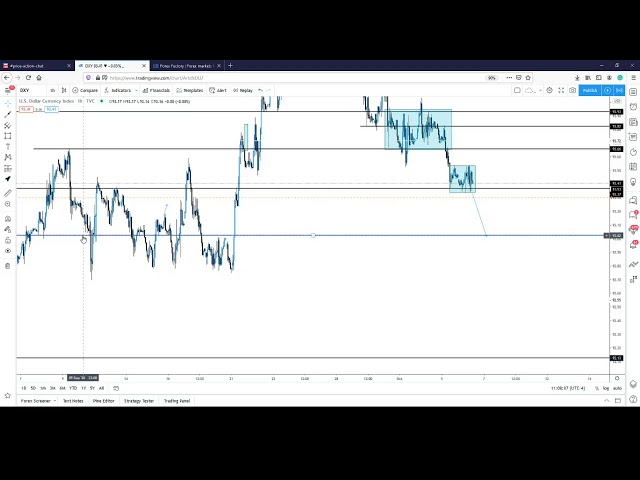
Task: Toggle auto scale on price axis
Action: click(x=617, y=388)
